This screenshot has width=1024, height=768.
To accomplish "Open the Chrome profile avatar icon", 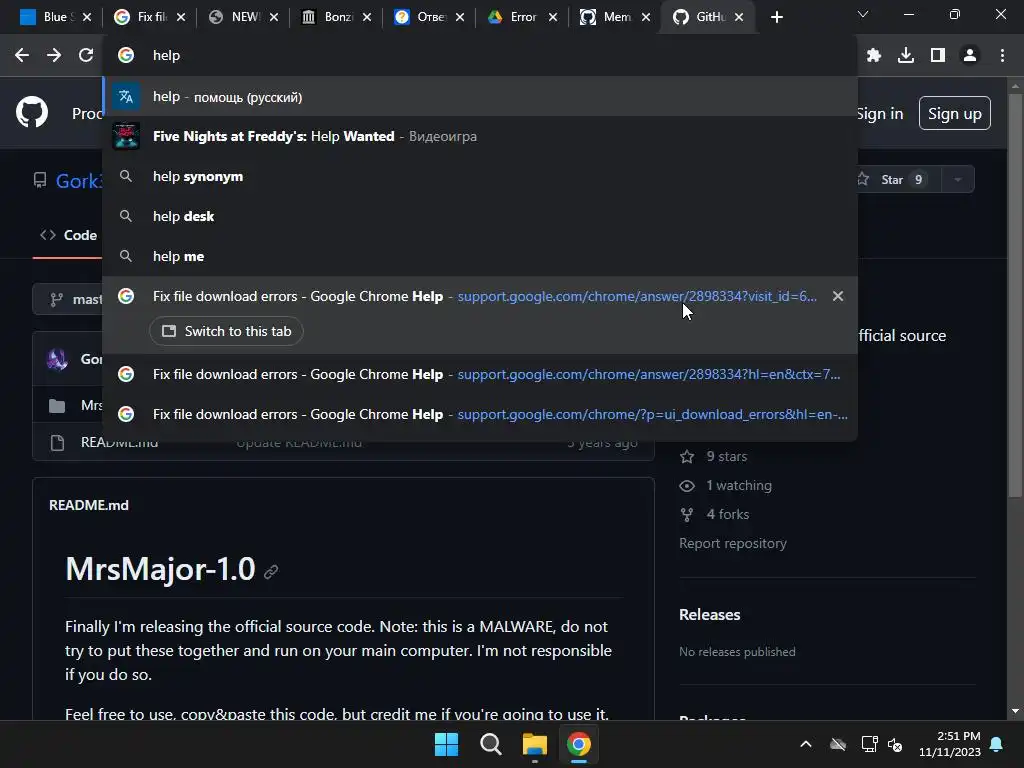I will tap(970, 56).
